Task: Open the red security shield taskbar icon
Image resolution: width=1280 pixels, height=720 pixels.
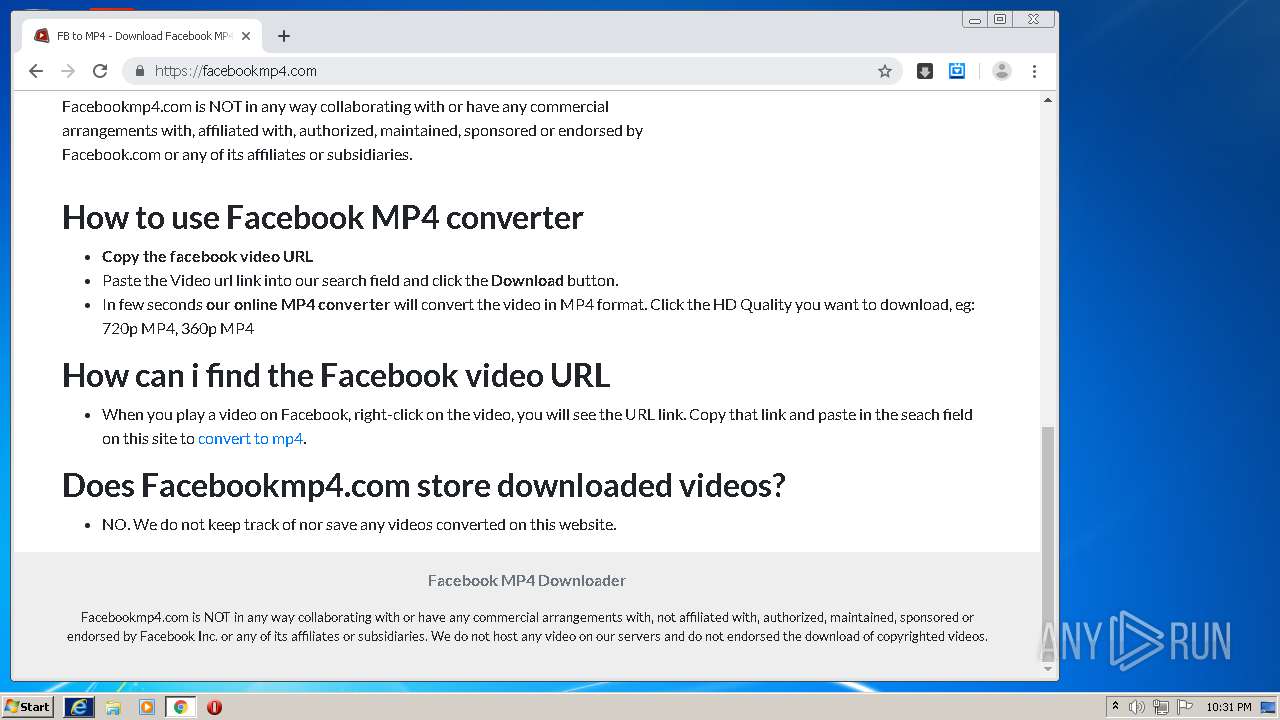Action: click(x=214, y=707)
